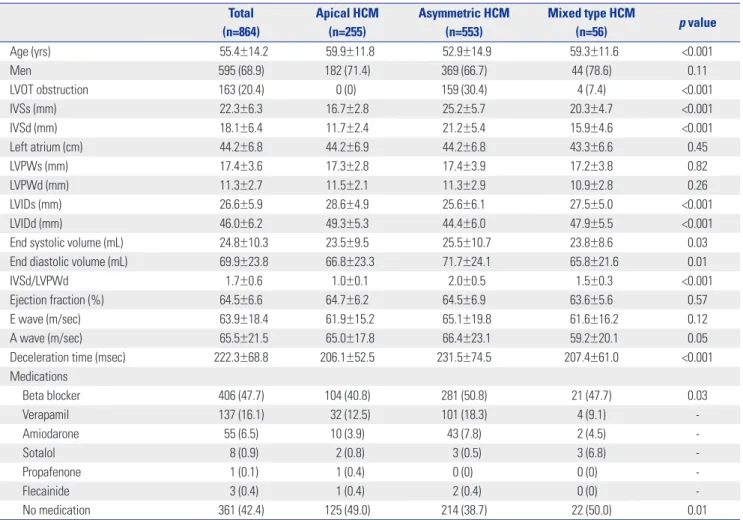
Task: Click the End diastolic total value 69.9±23.8
Action: pyautogui.click(x=244, y=262)
